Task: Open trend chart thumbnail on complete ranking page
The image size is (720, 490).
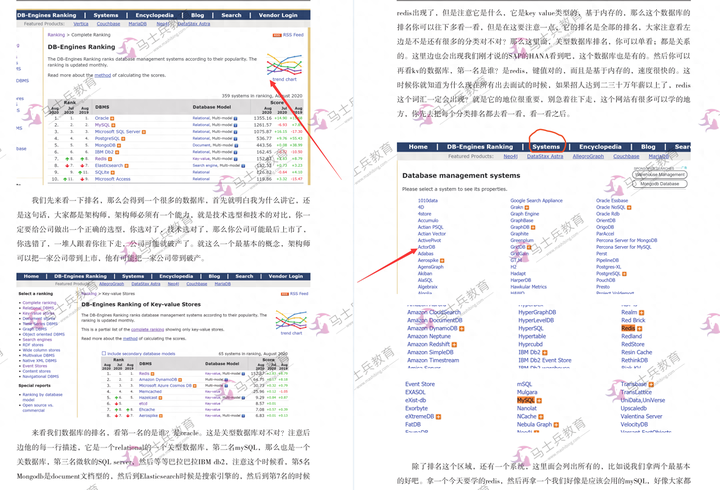Action: (285, 65)
